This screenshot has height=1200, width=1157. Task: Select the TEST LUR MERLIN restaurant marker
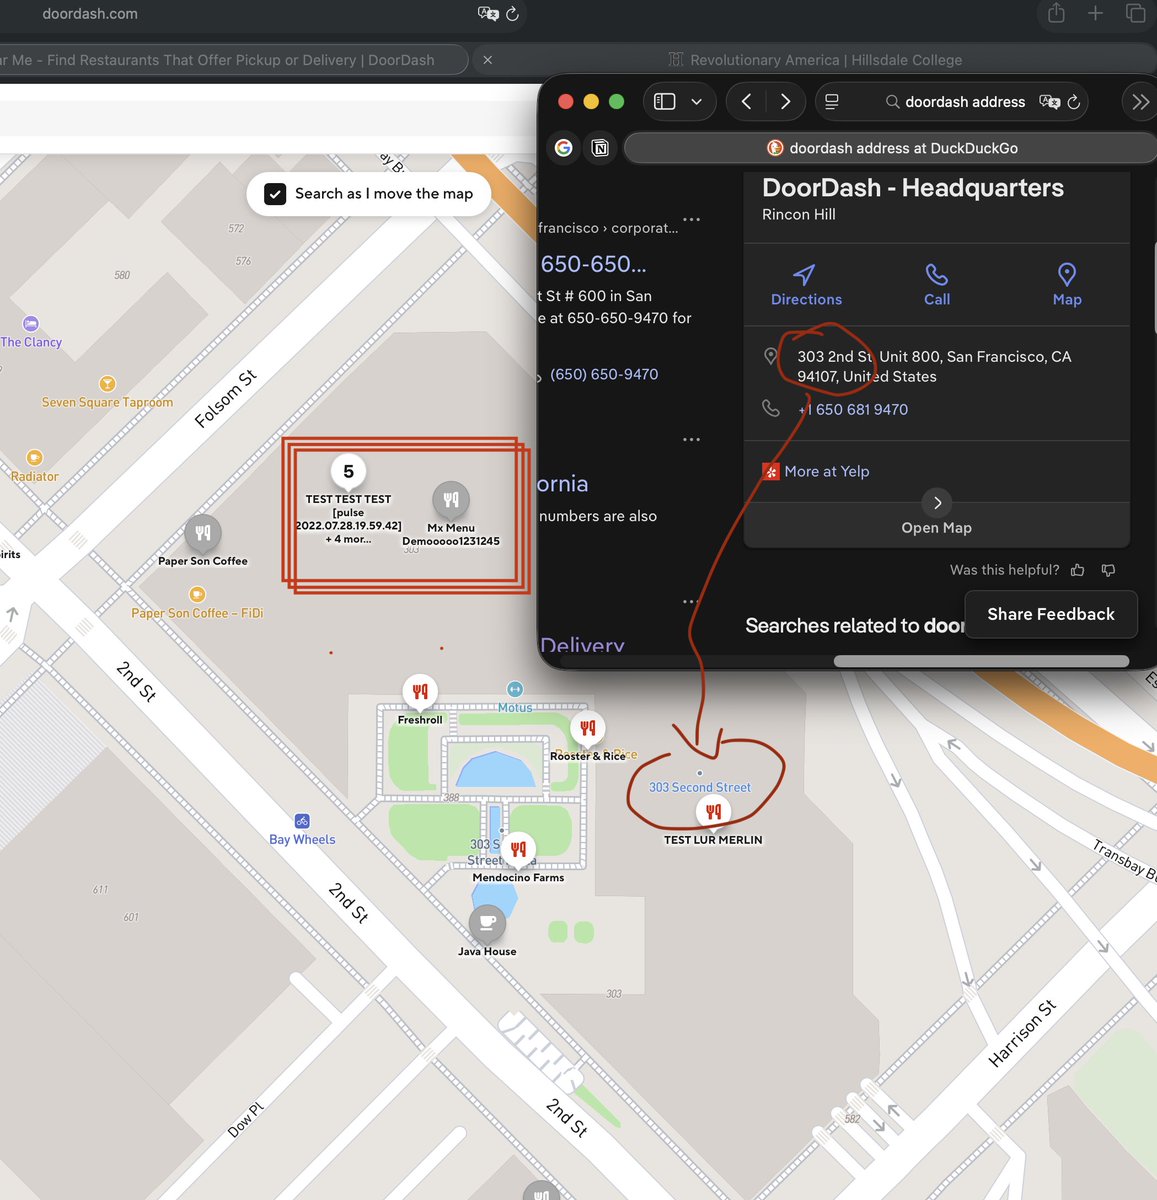[x=713, y=812]
